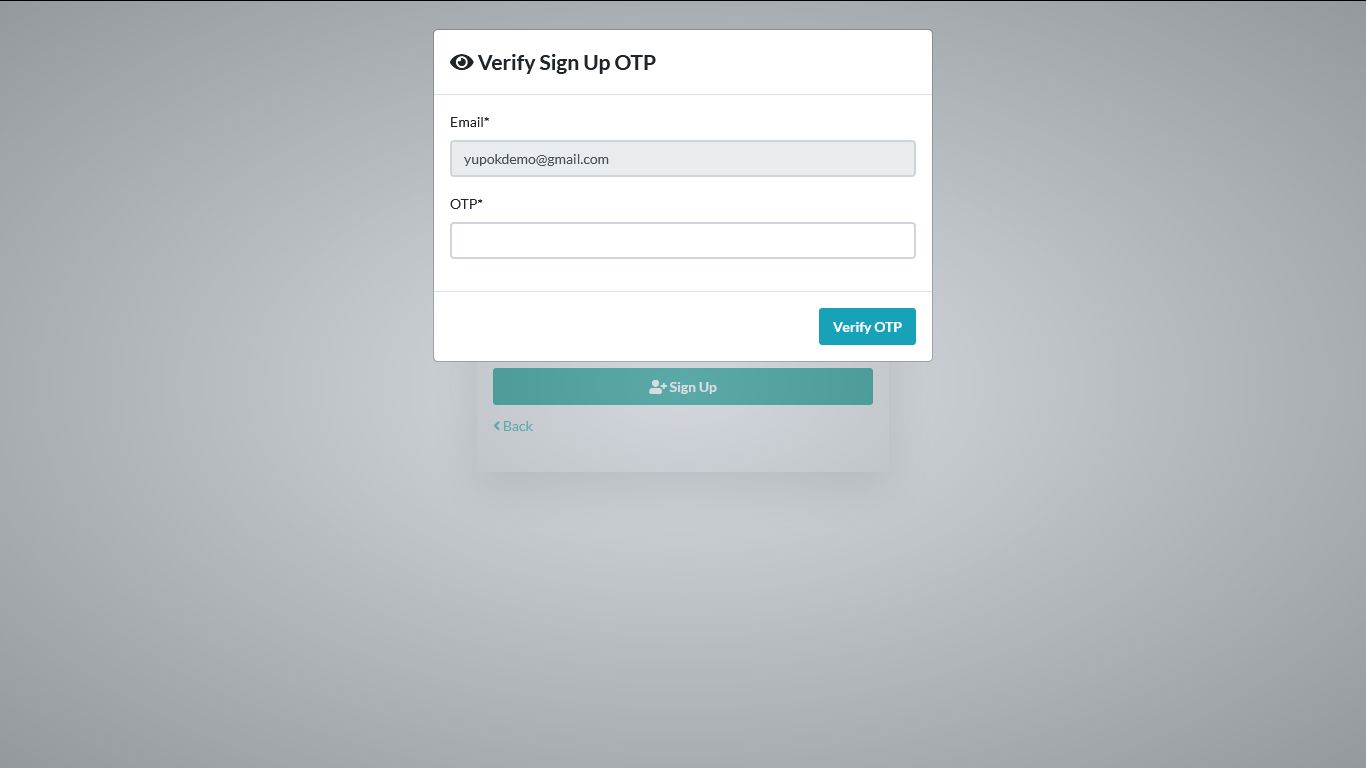Click the Email field label

pos(466,122)
